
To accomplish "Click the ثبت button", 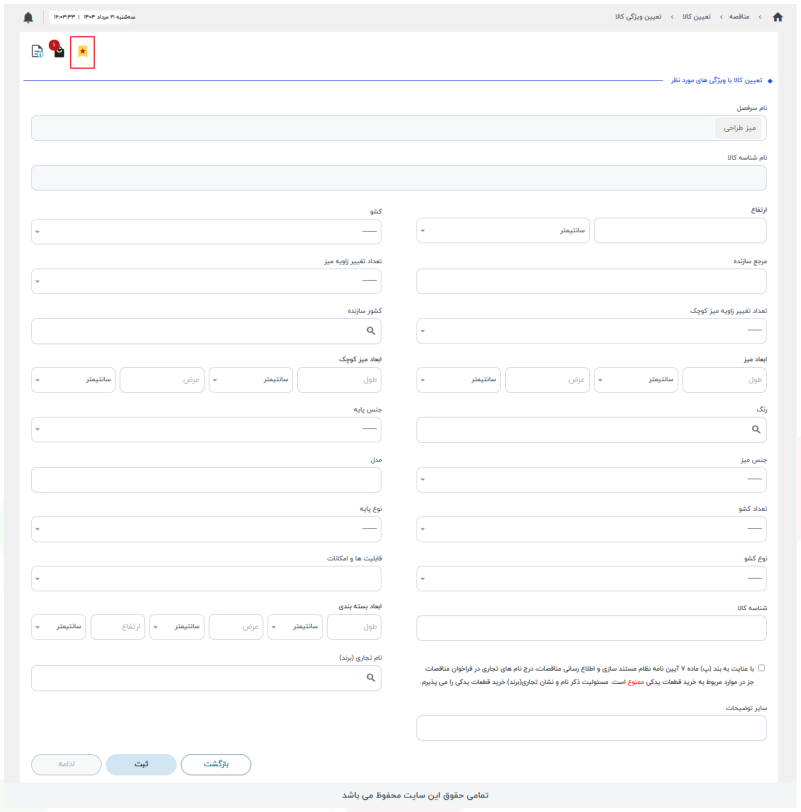I will coord(141,764).
